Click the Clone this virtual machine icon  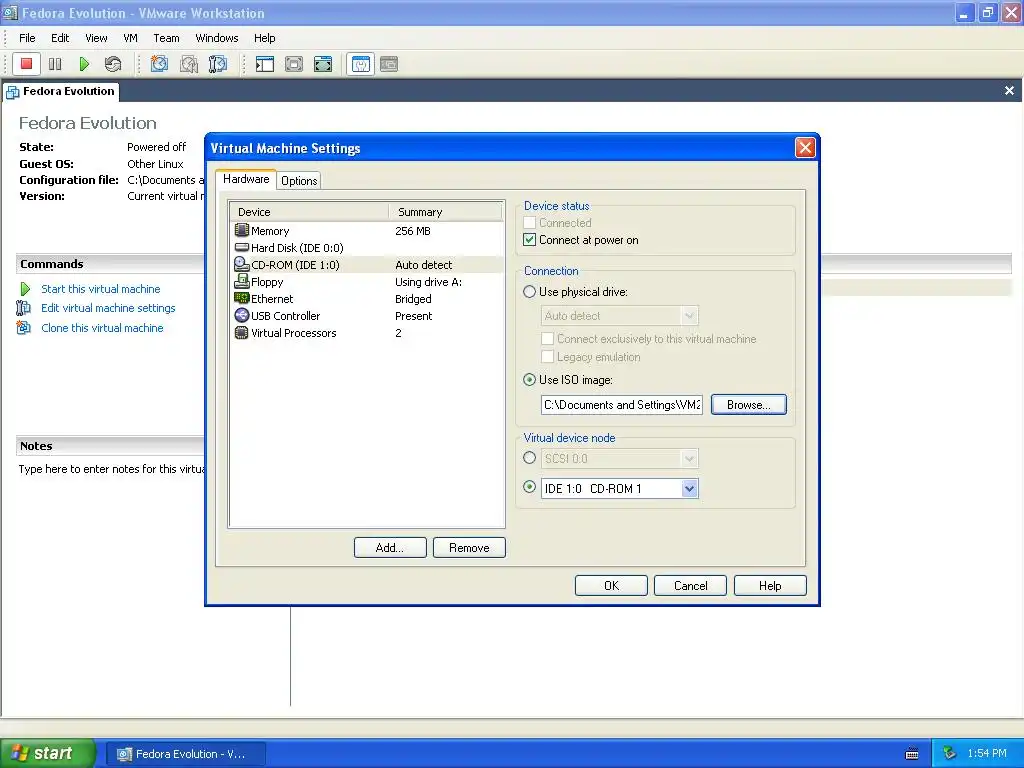24,327
